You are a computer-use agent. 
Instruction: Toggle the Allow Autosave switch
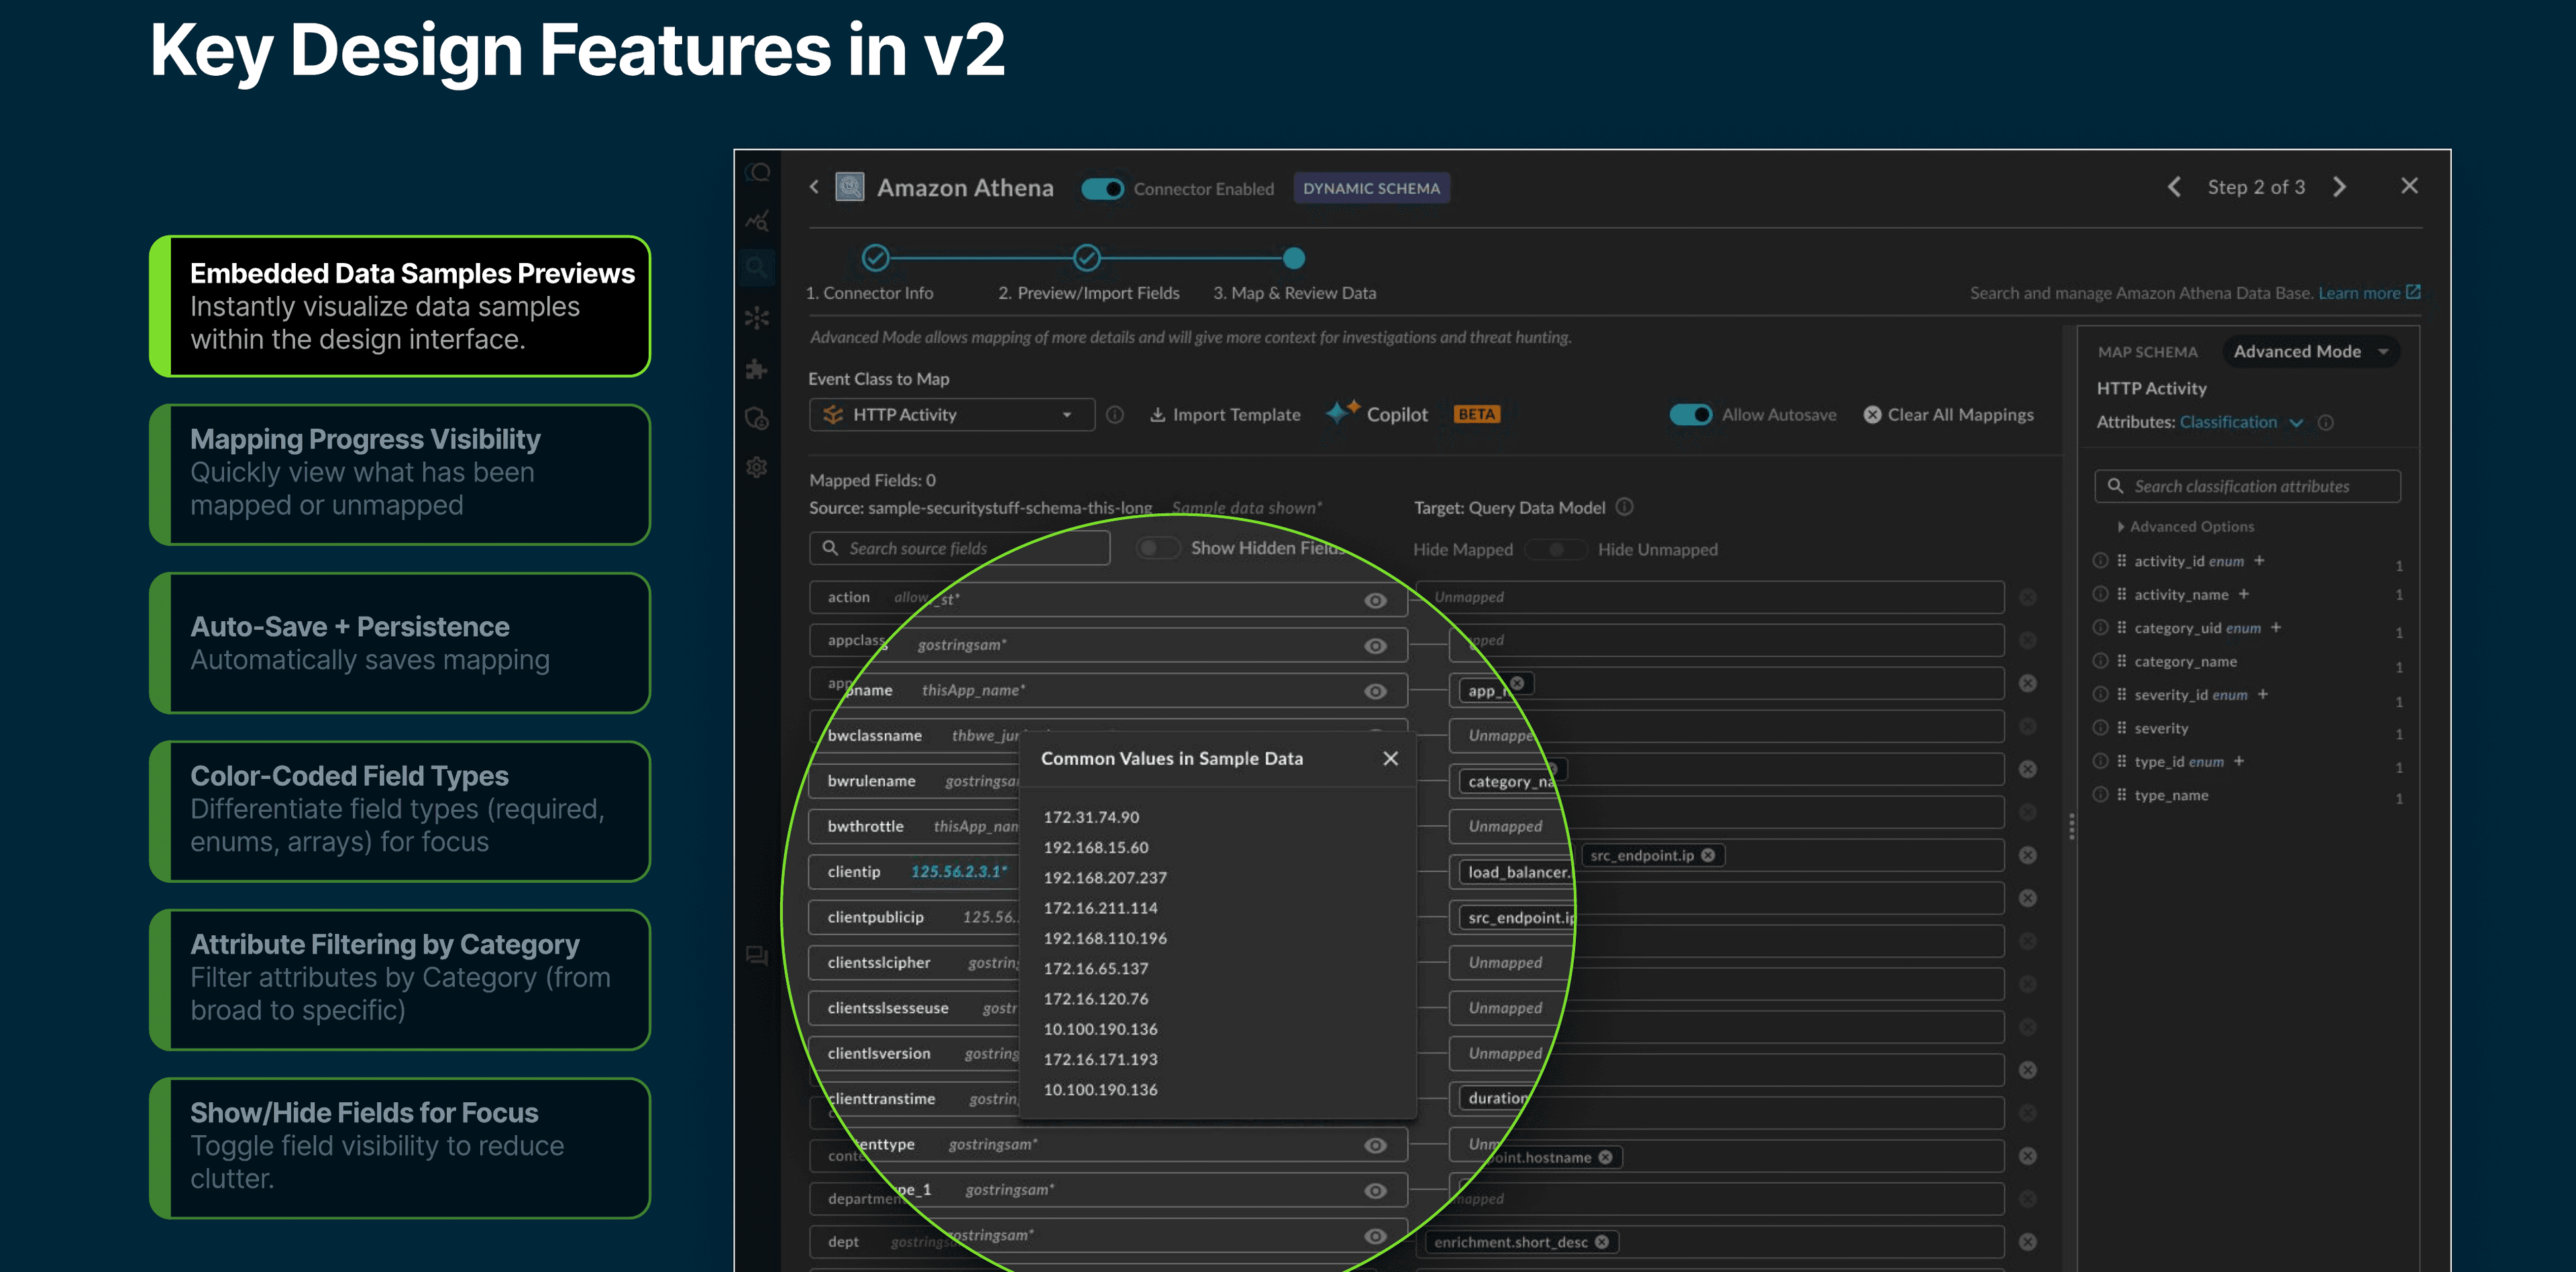[1691, 414]
